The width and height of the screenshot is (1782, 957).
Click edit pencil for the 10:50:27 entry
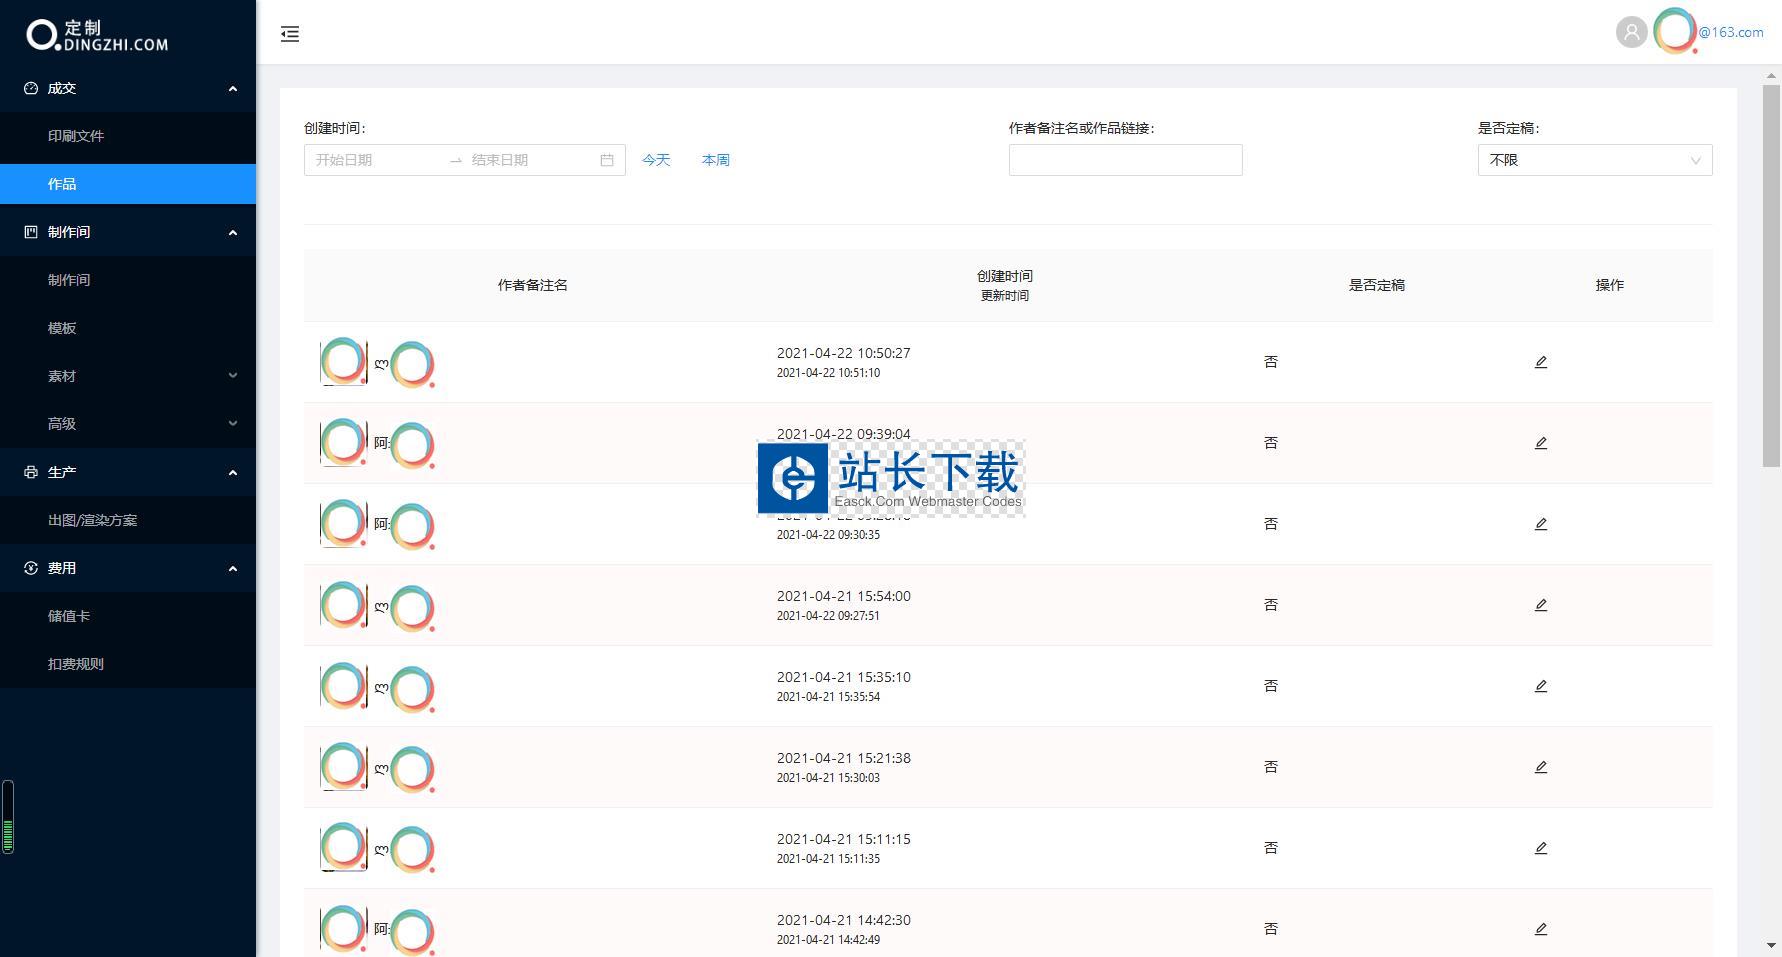pyautogui.click(x=1540, y=362)
